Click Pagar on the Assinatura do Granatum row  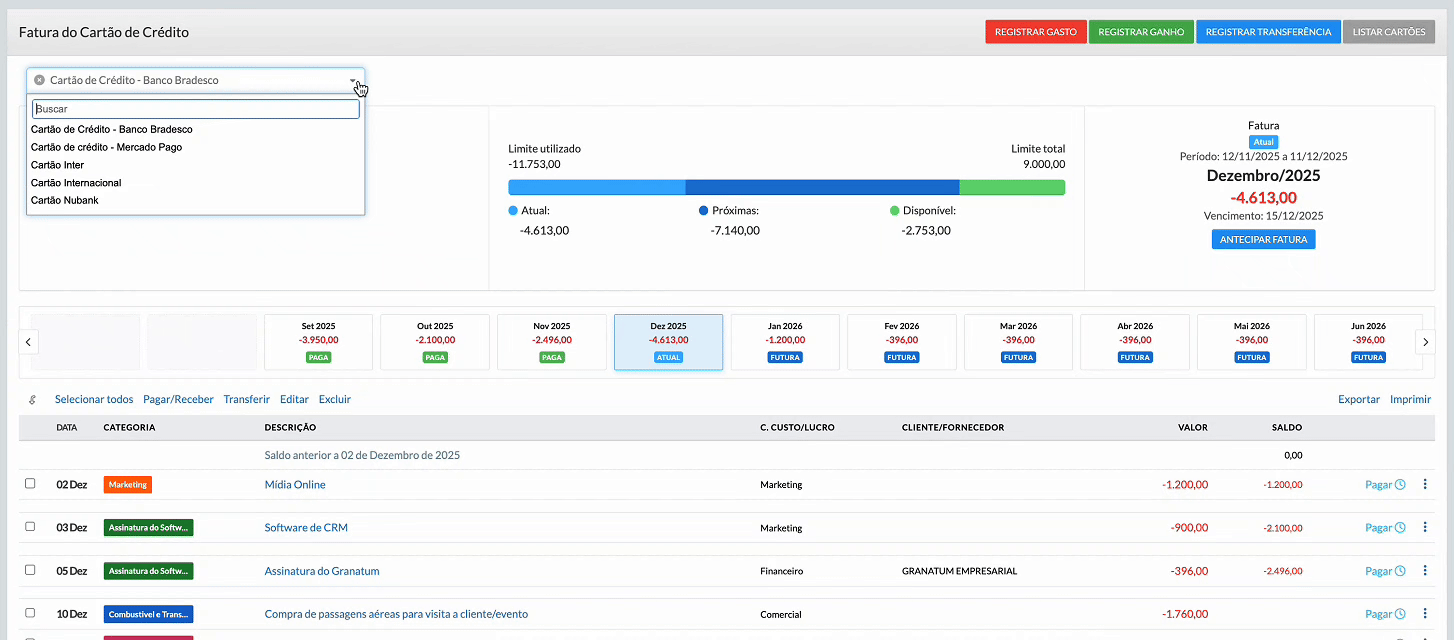pyautogui.click(x=1378, y=572)
